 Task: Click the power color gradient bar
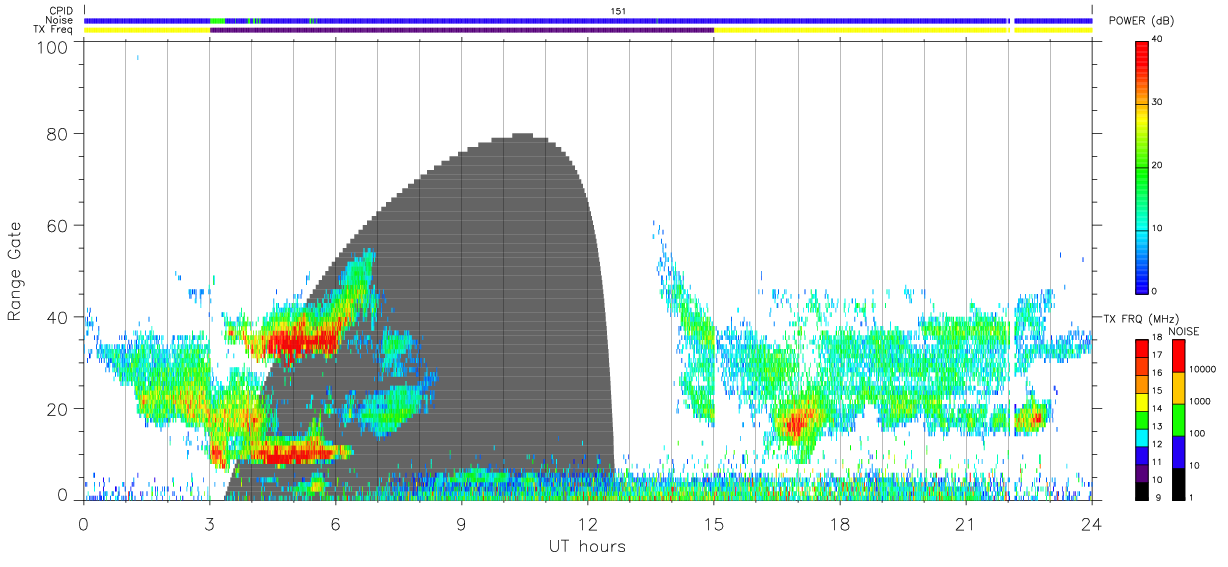pos(1141,166)
